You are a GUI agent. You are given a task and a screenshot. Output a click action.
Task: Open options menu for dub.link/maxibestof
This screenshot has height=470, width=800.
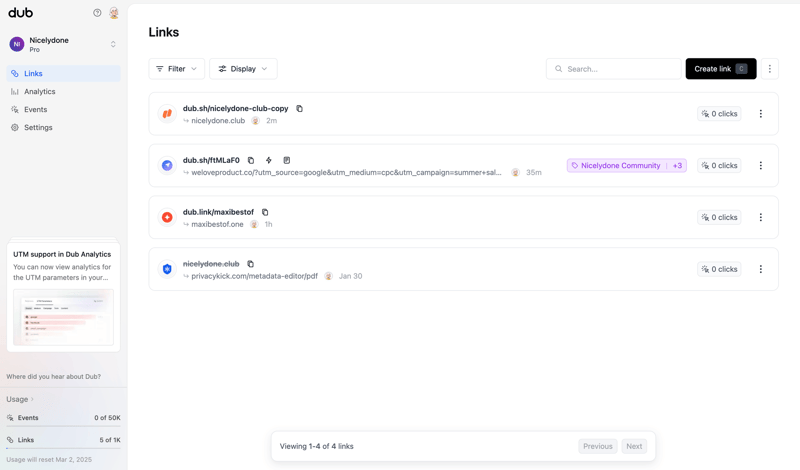click(x=760, y=217)
